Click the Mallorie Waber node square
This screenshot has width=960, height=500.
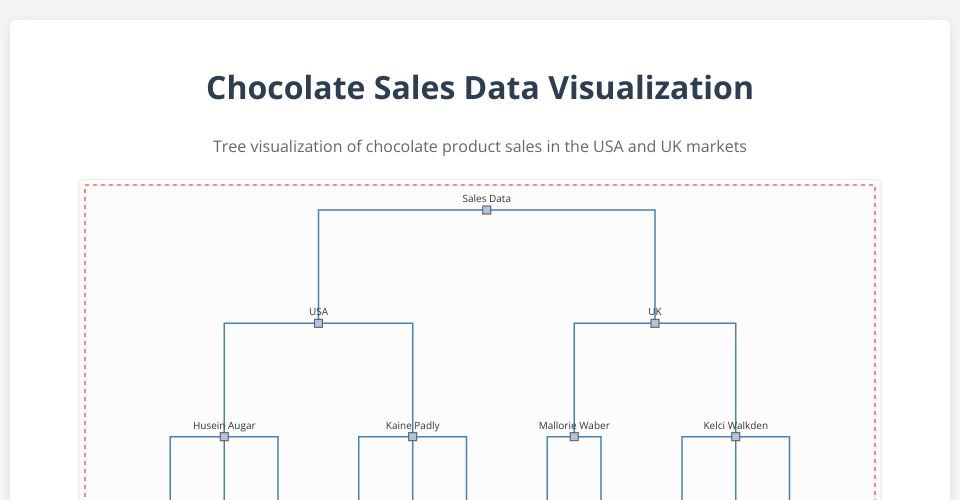click(574, 437)
